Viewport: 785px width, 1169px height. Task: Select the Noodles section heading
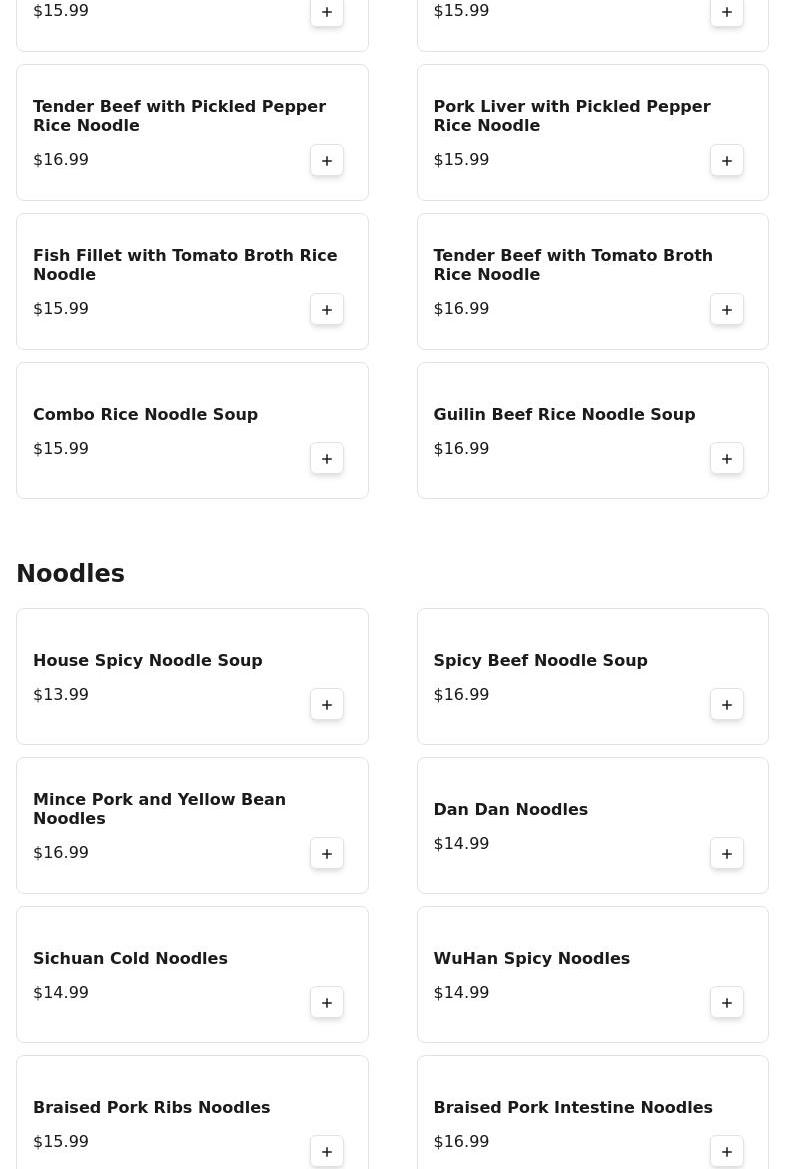(71, 573)
